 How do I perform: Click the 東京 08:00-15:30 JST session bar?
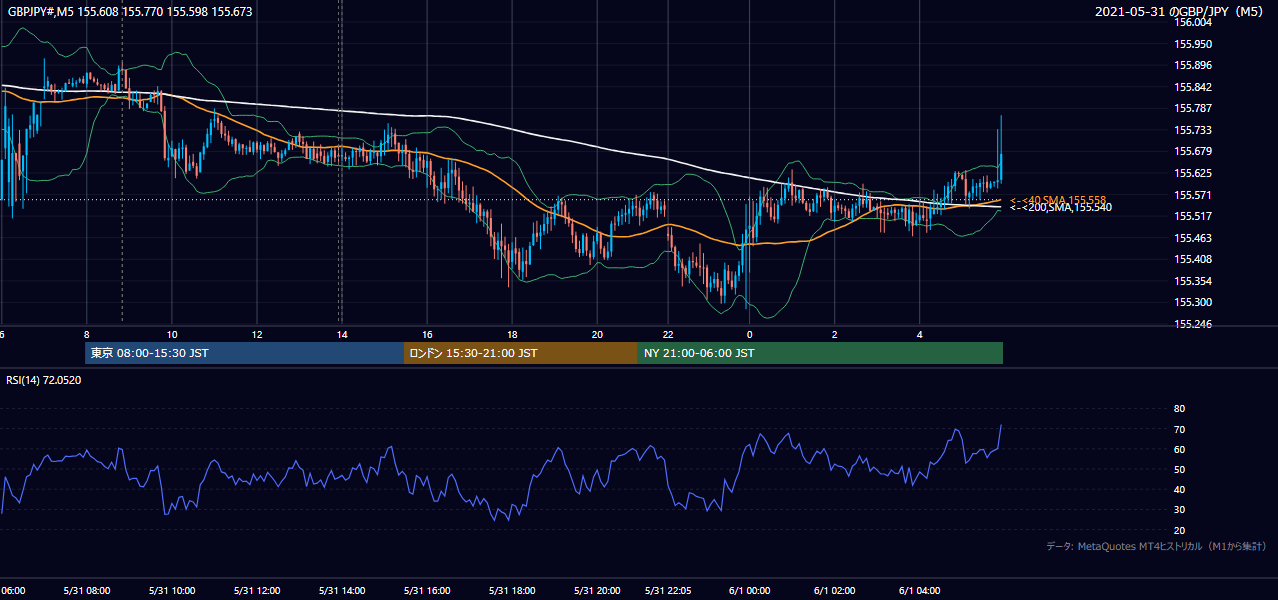tap(244, 353)
